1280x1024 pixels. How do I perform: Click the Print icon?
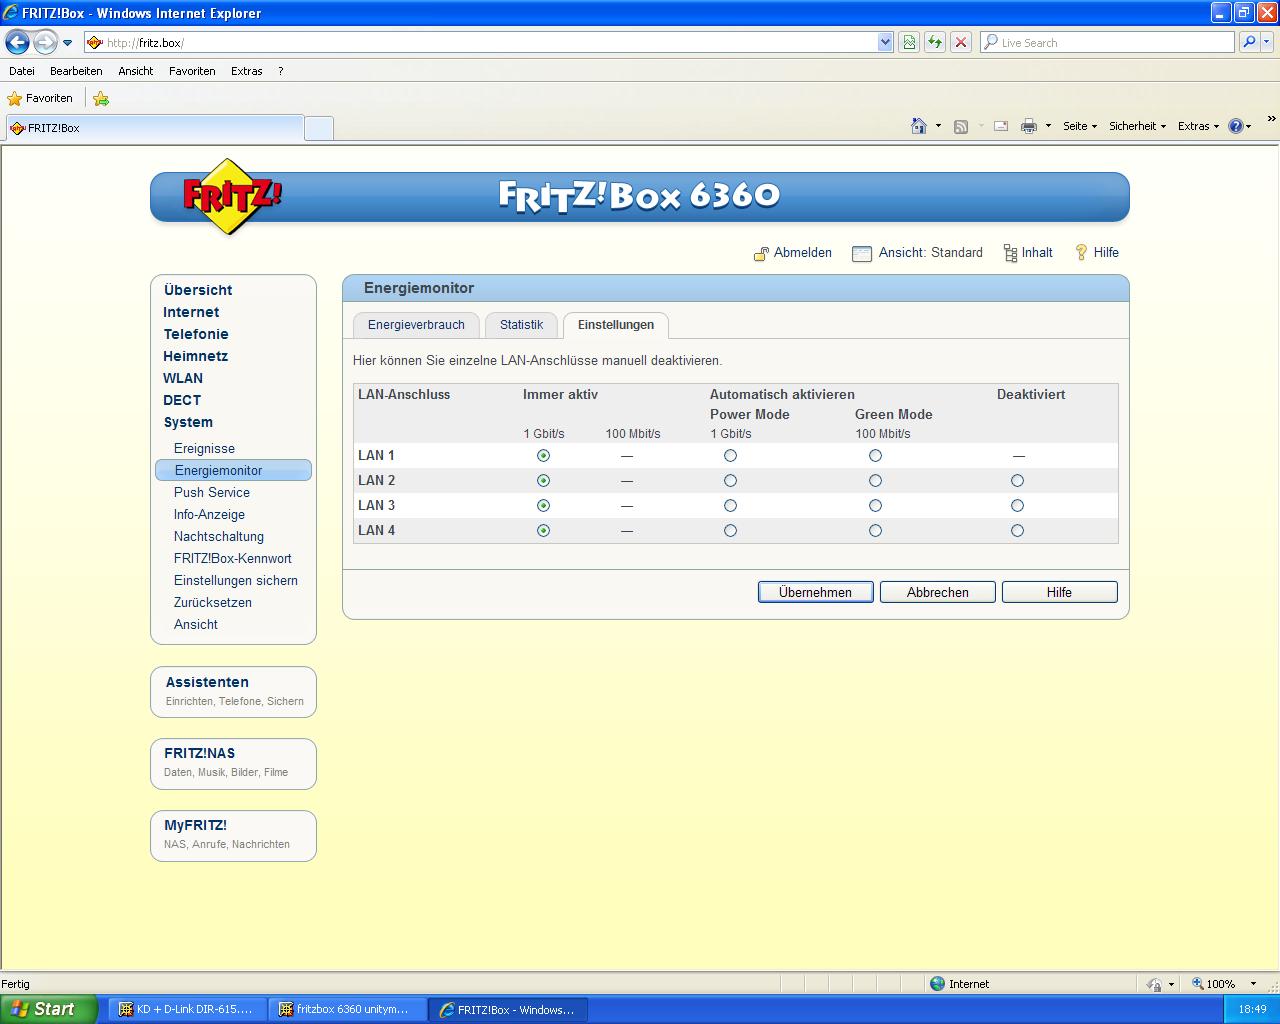pyautogui.click(x=1028, y=126)
